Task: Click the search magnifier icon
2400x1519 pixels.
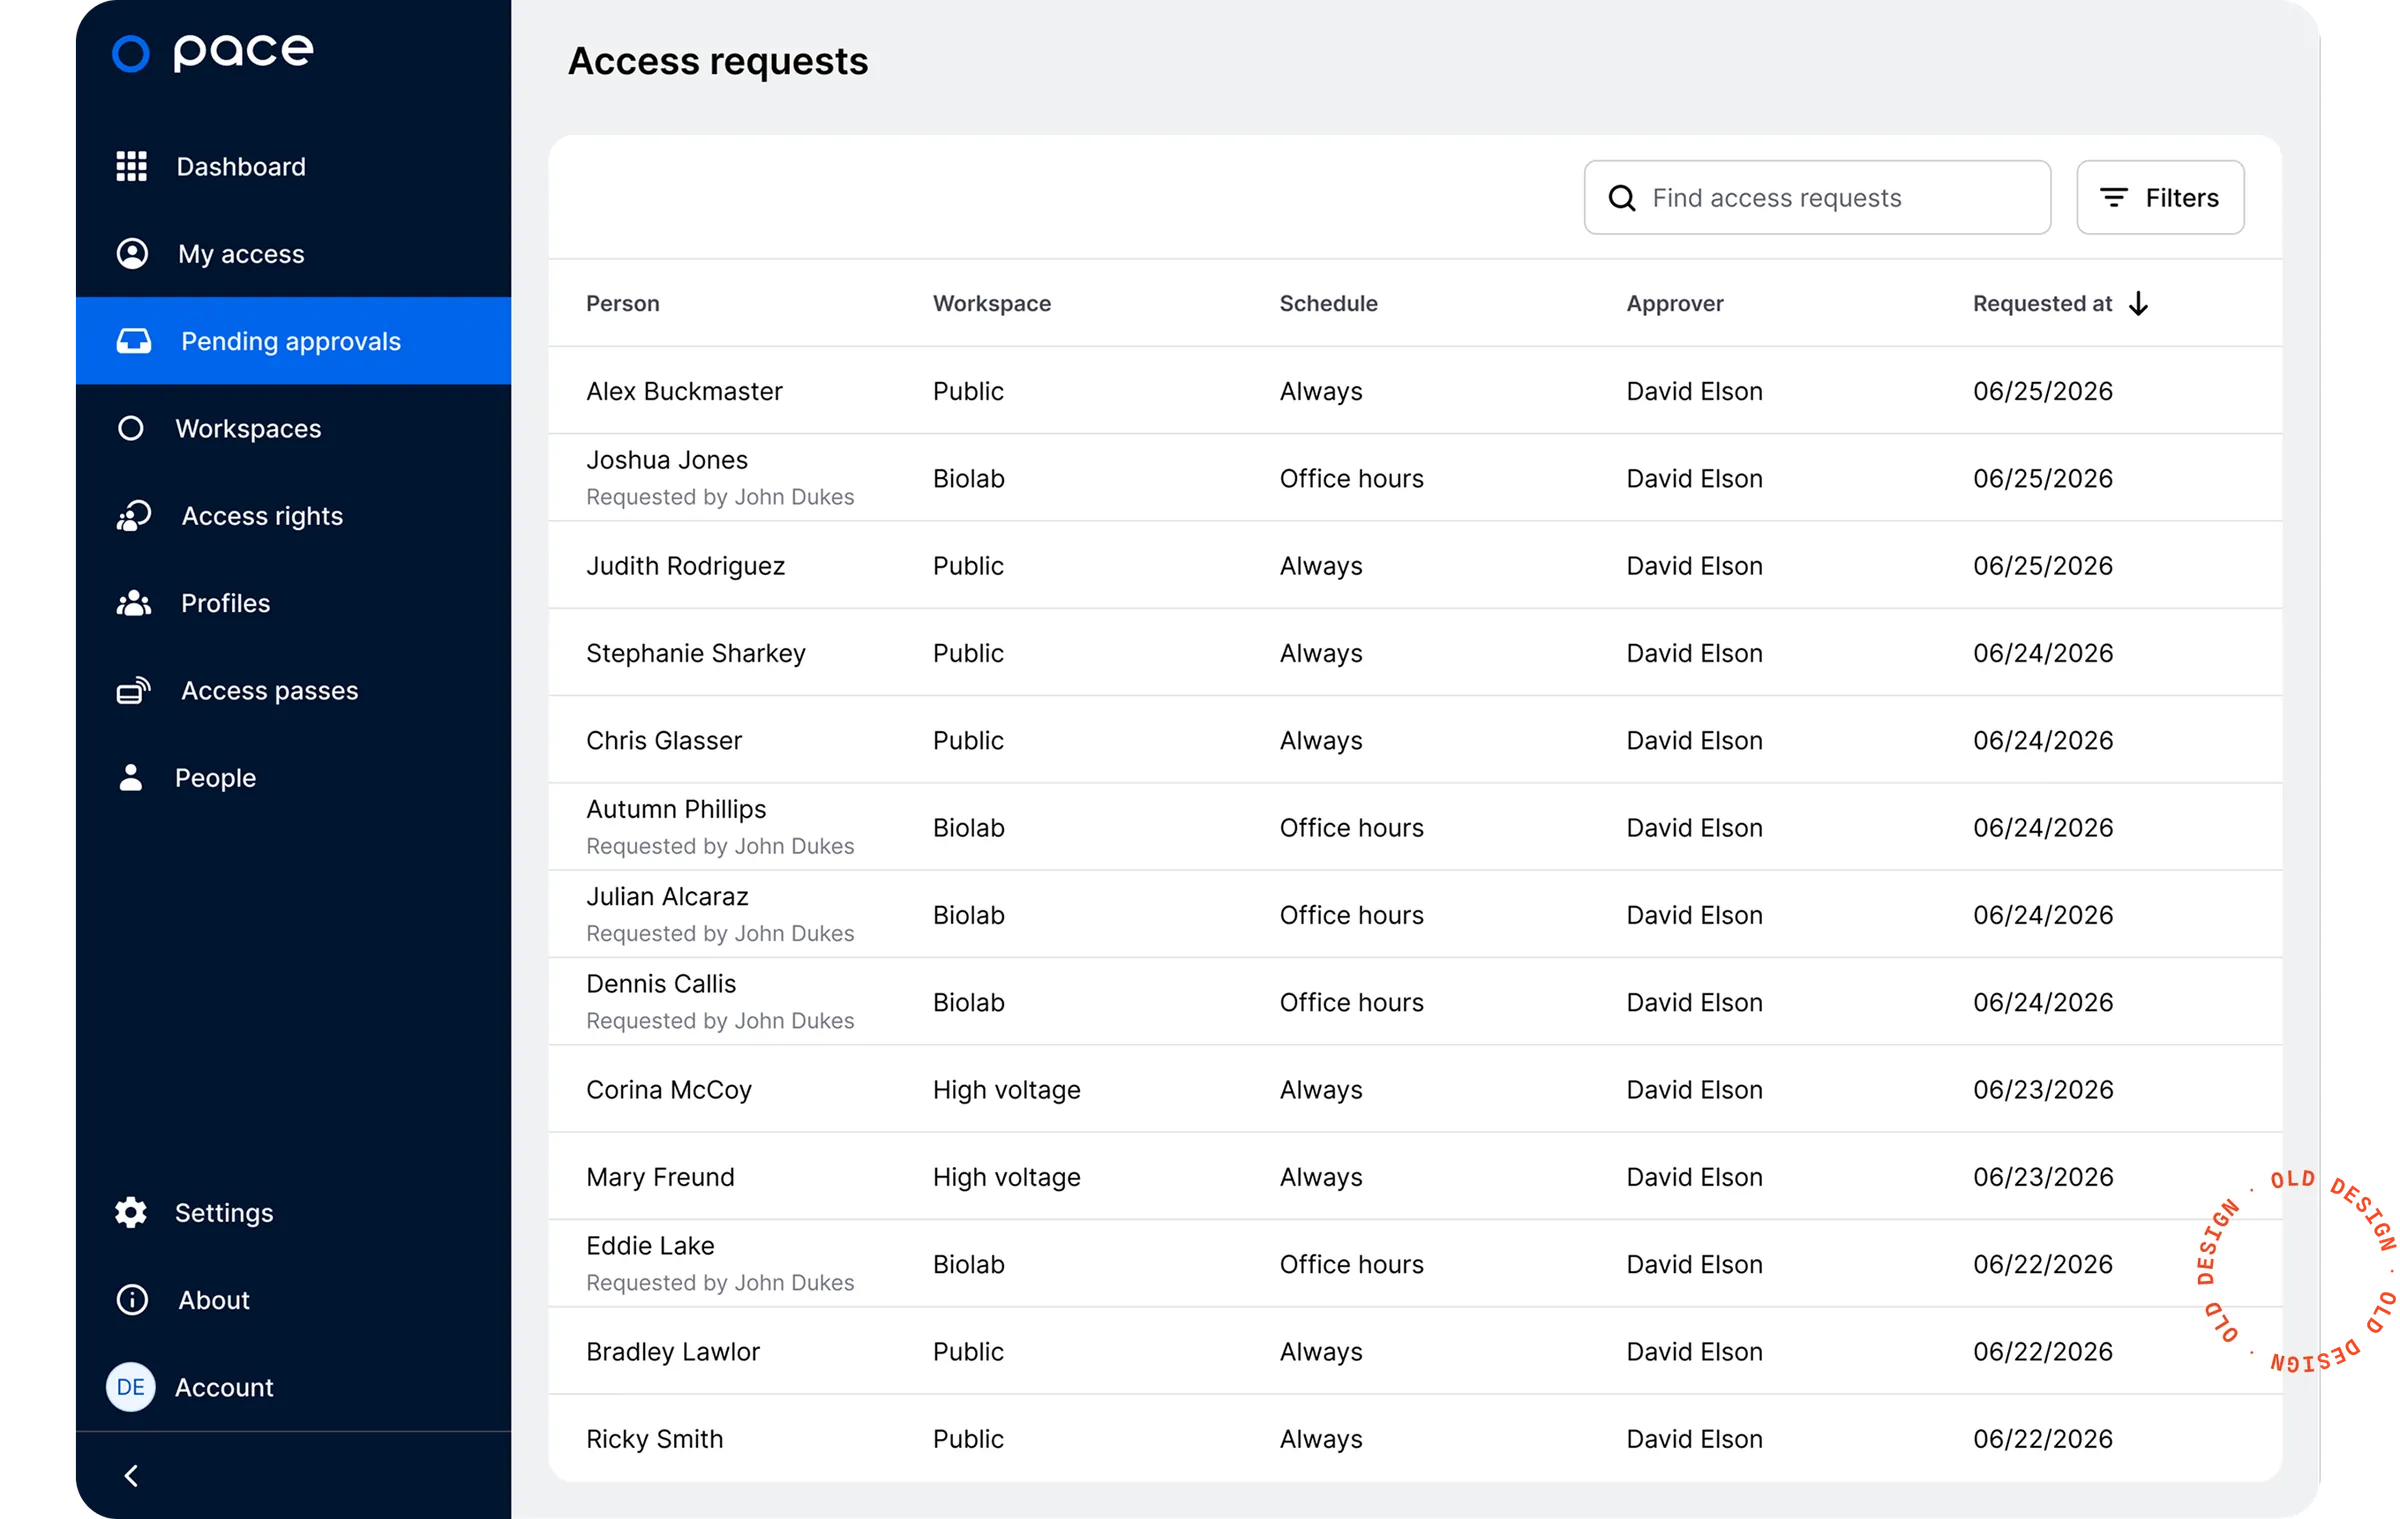Action: click(1622, 198)
